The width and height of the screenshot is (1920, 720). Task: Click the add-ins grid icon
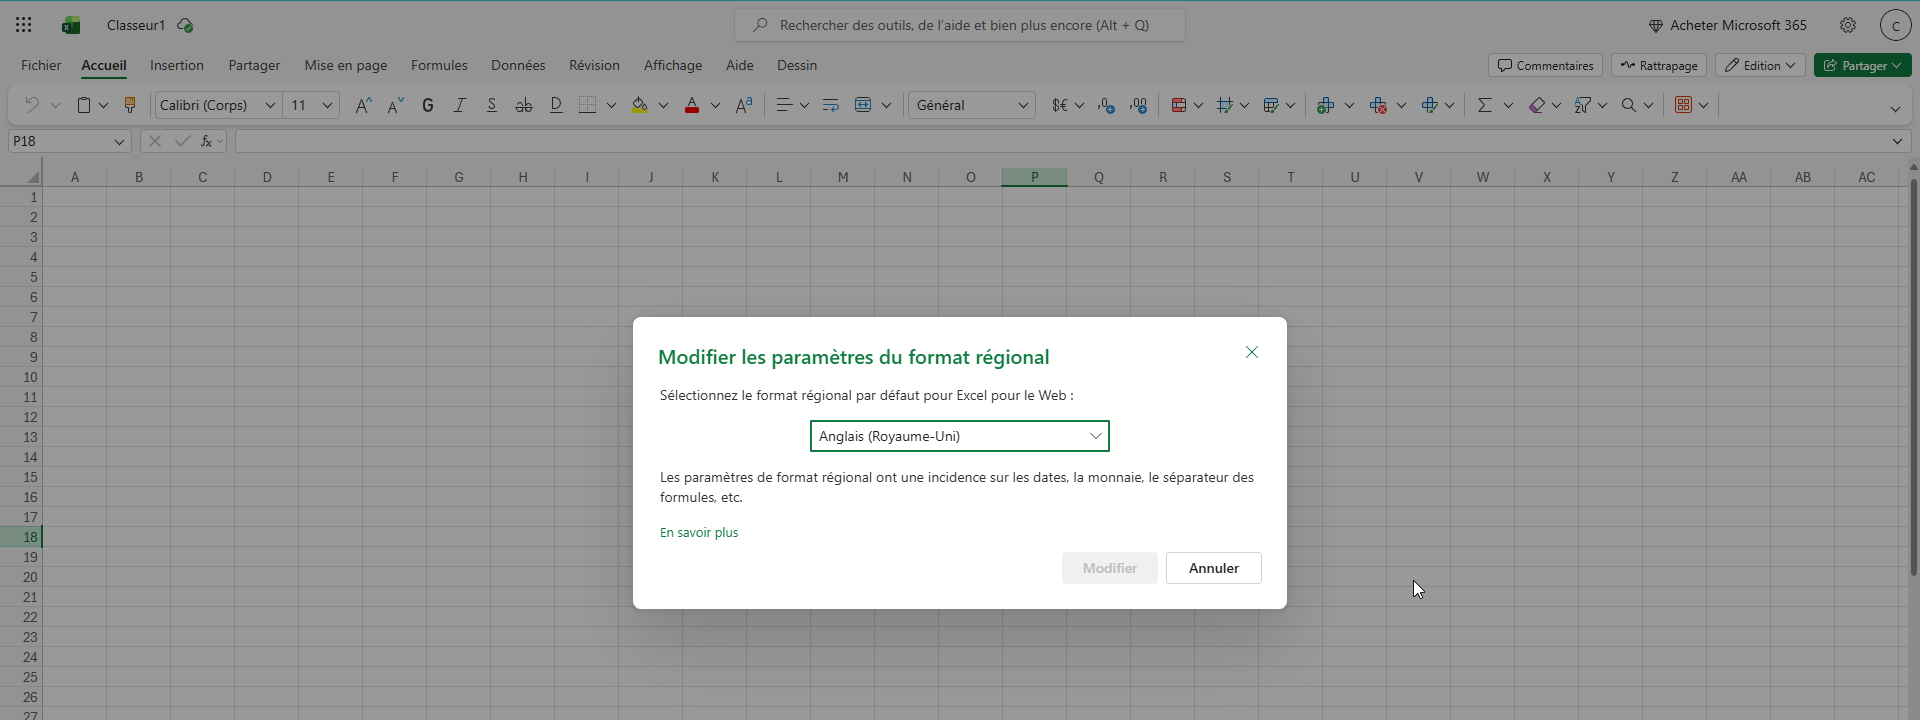1683,105
